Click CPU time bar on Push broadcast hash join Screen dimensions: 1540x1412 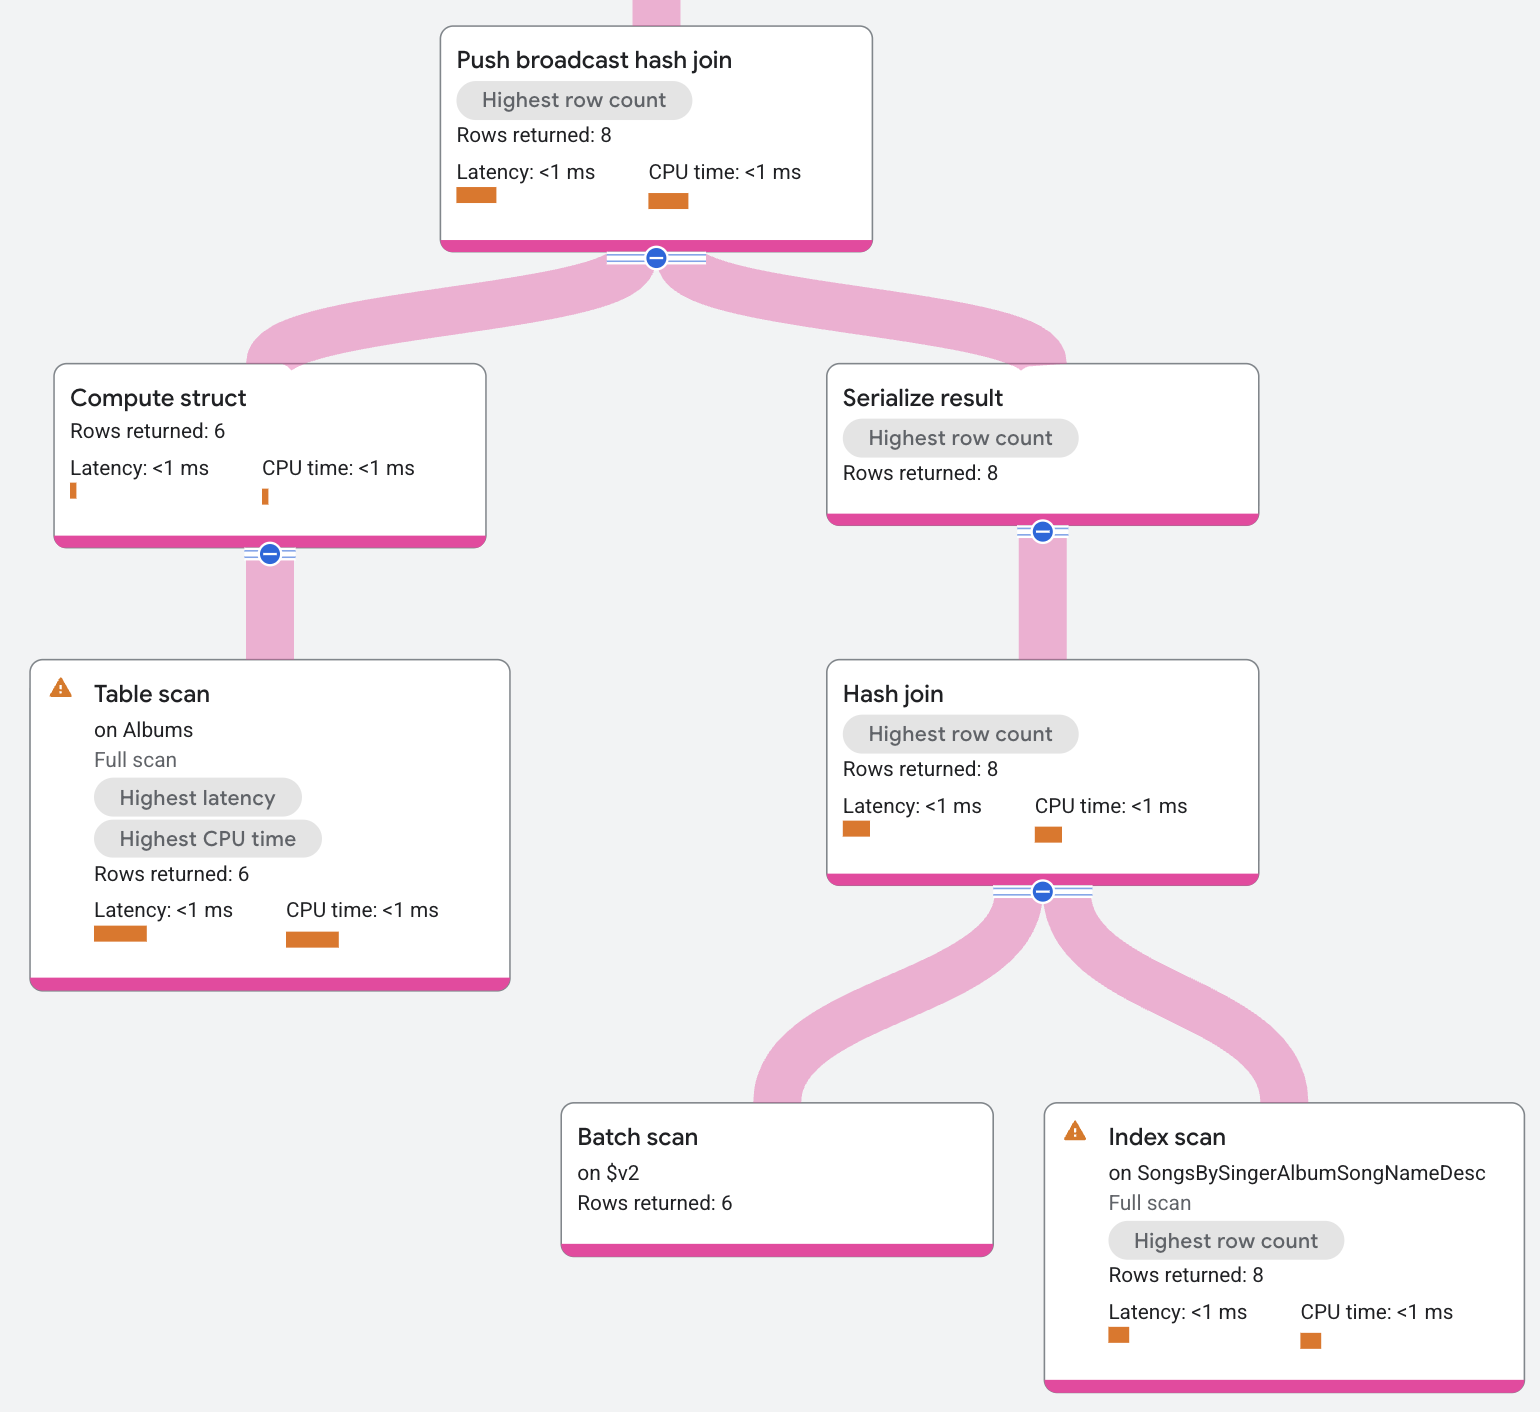668,201
